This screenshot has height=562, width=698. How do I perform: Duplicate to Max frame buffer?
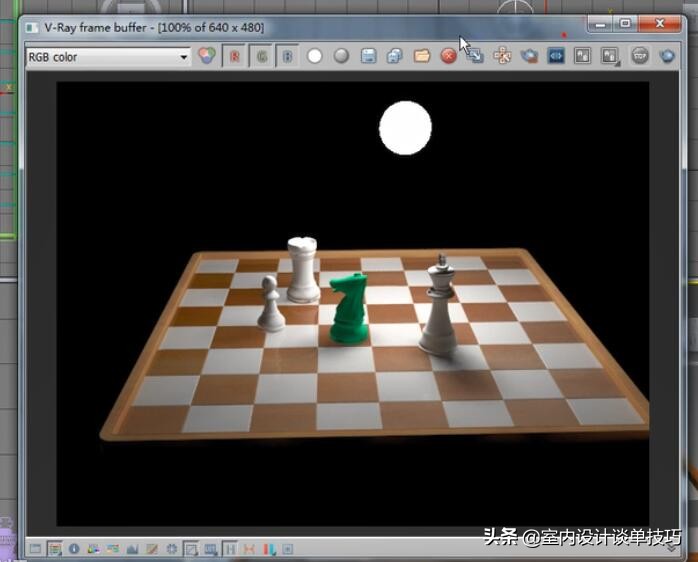pos(475,56)
